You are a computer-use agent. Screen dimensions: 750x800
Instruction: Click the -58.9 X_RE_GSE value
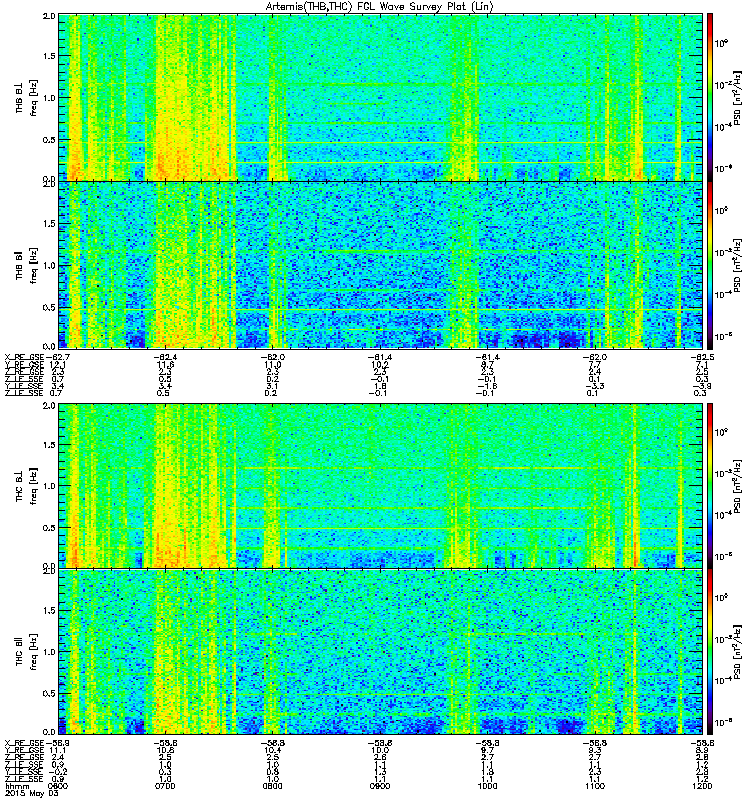coord(57,743)
